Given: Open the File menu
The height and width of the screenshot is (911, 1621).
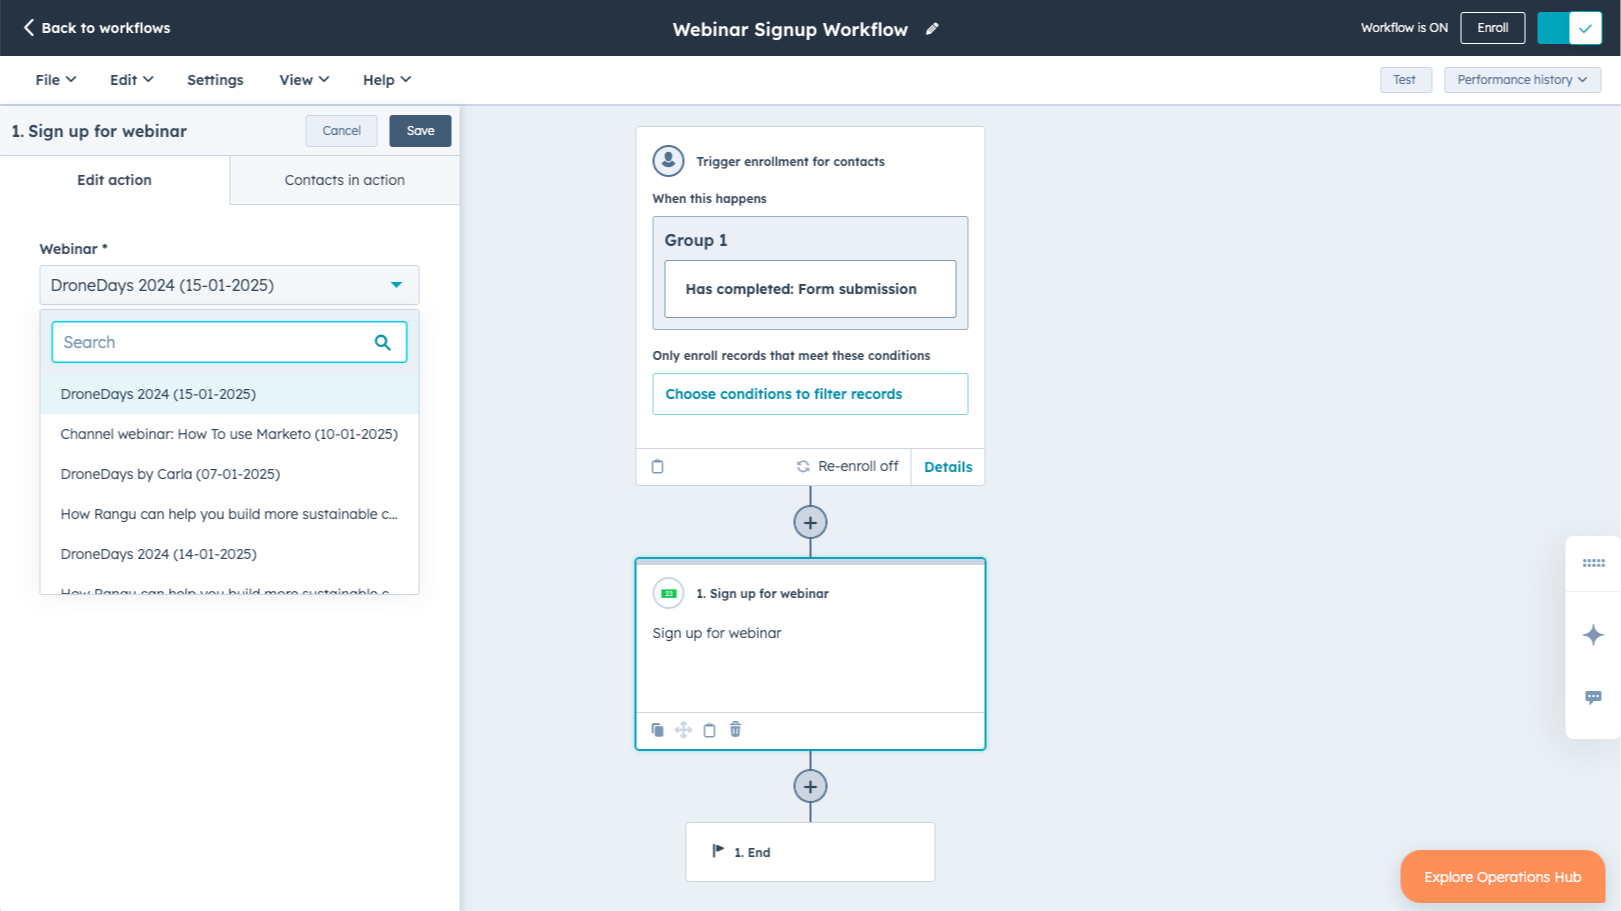Looking at the screenshot, I should (x=55, y=80).
